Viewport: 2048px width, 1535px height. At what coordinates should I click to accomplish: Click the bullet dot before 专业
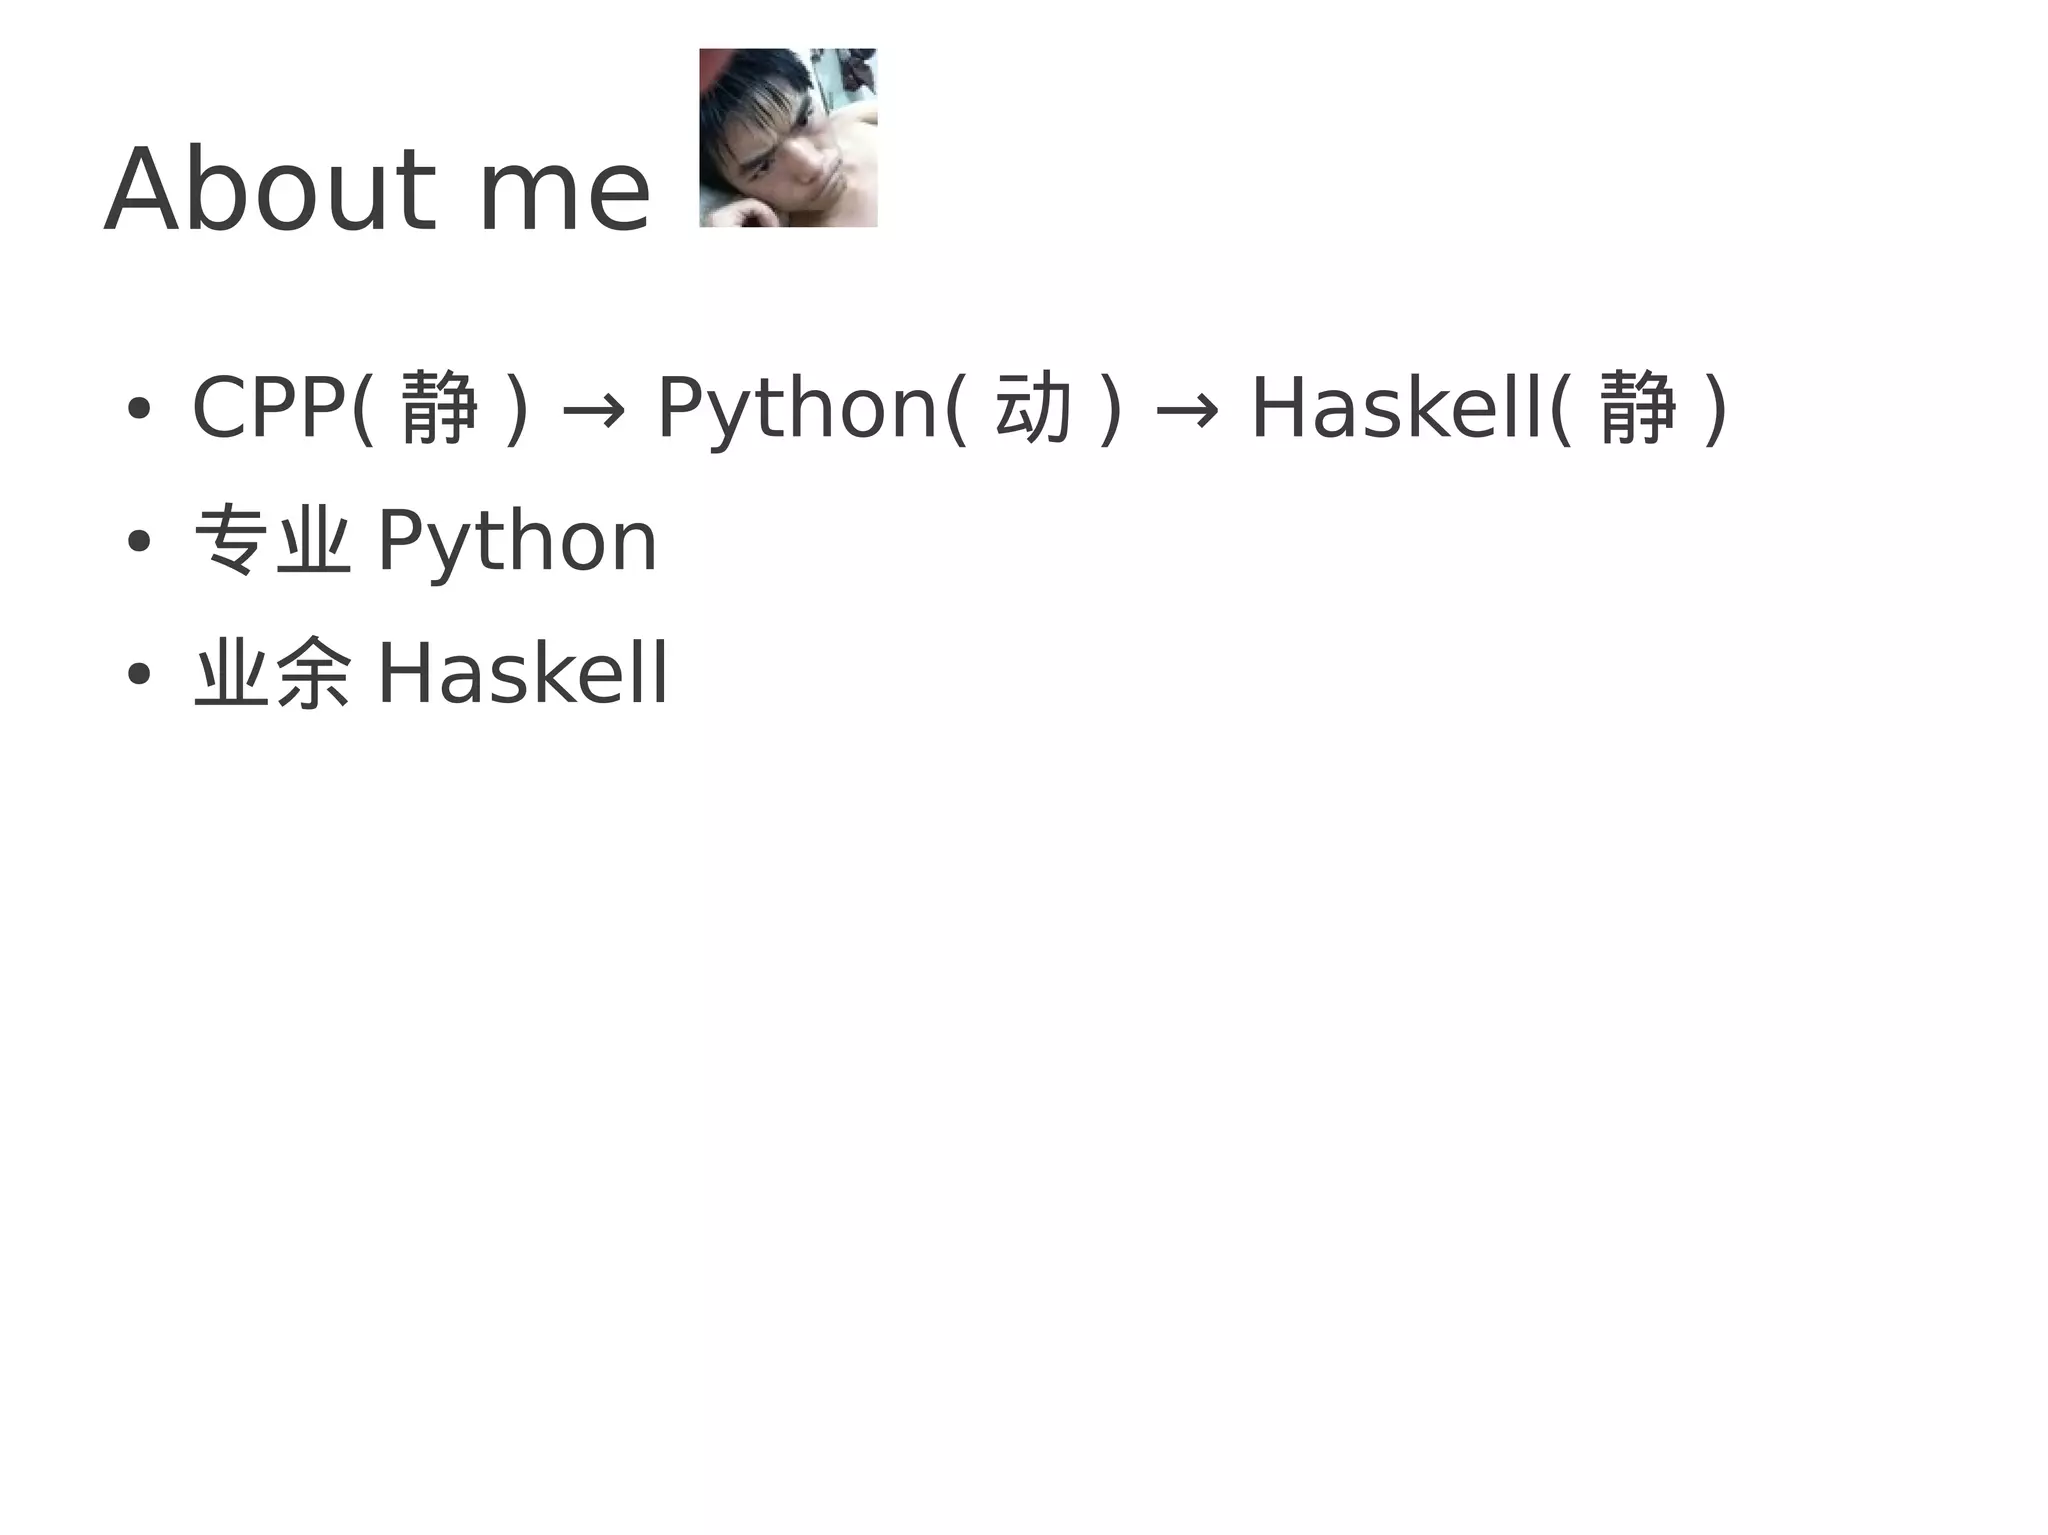click(x=139, y=541)
